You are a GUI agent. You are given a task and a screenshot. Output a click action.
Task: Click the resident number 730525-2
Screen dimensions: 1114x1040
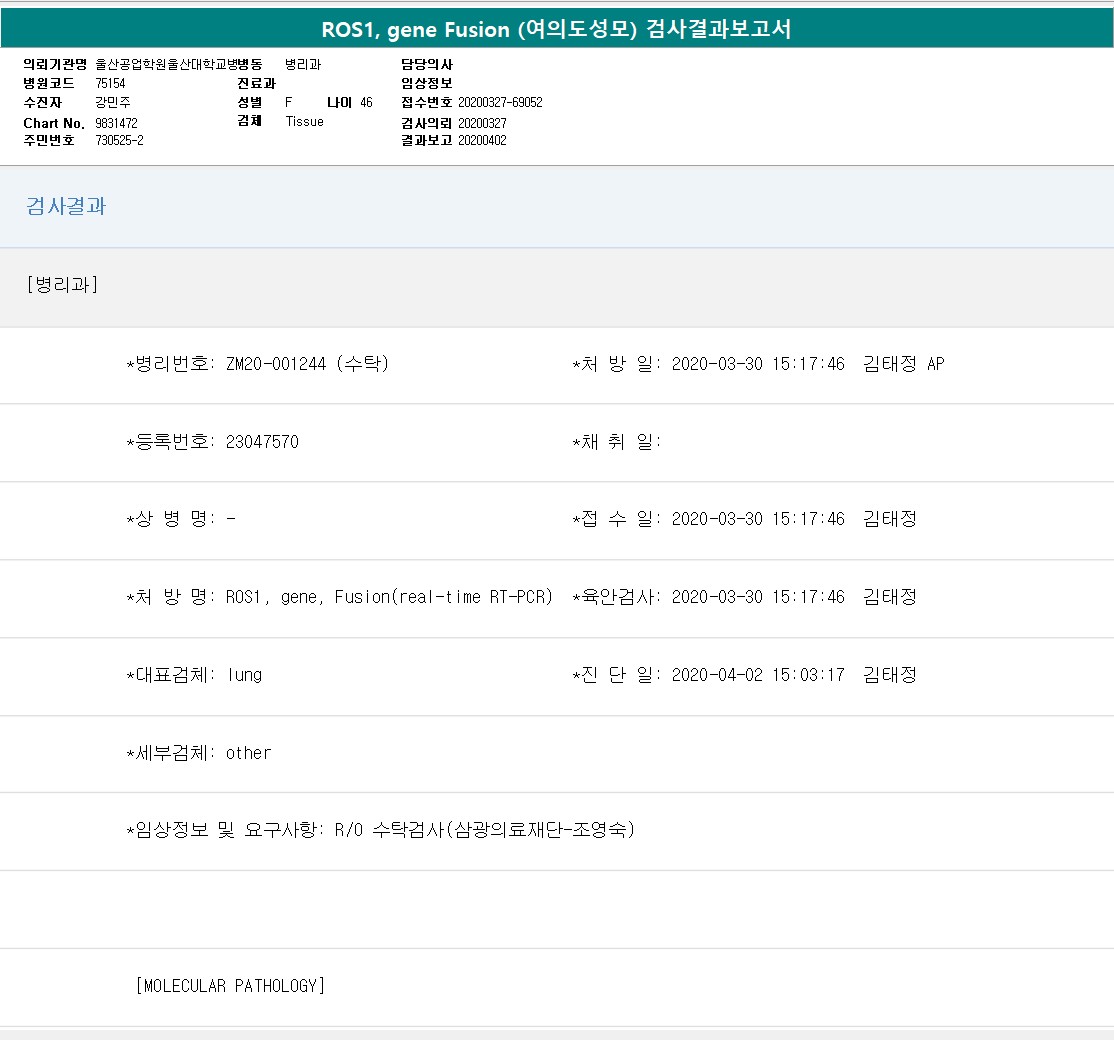tap(119, 141)
